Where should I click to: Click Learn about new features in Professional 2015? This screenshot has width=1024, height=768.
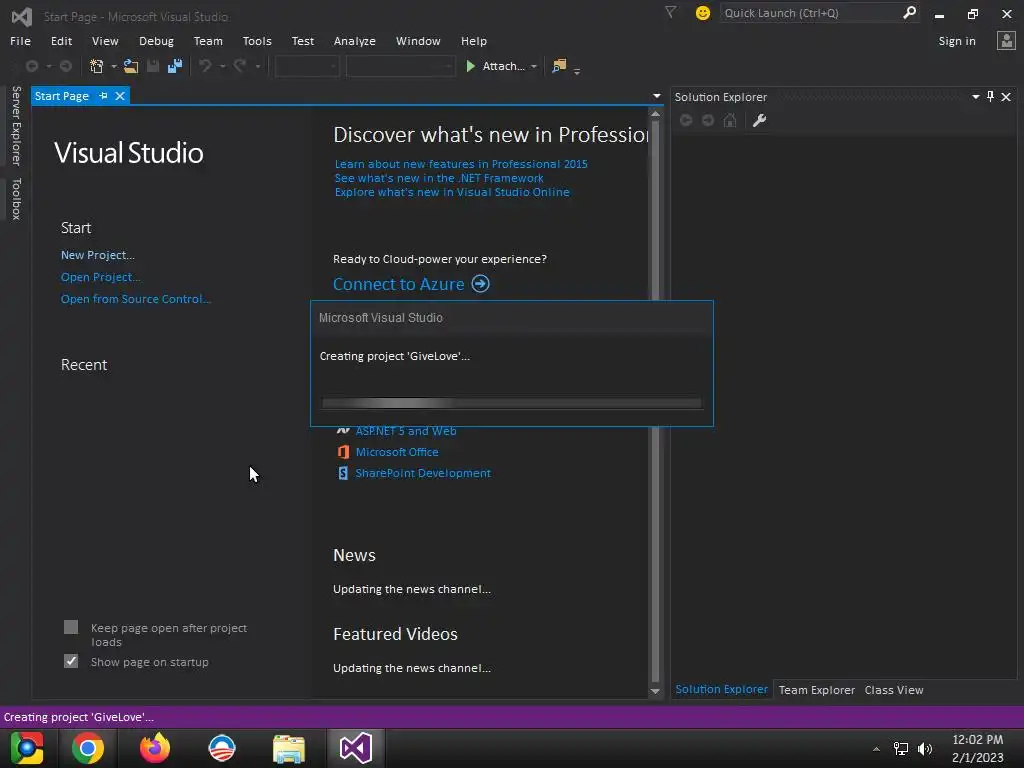(x=461, y=164)
